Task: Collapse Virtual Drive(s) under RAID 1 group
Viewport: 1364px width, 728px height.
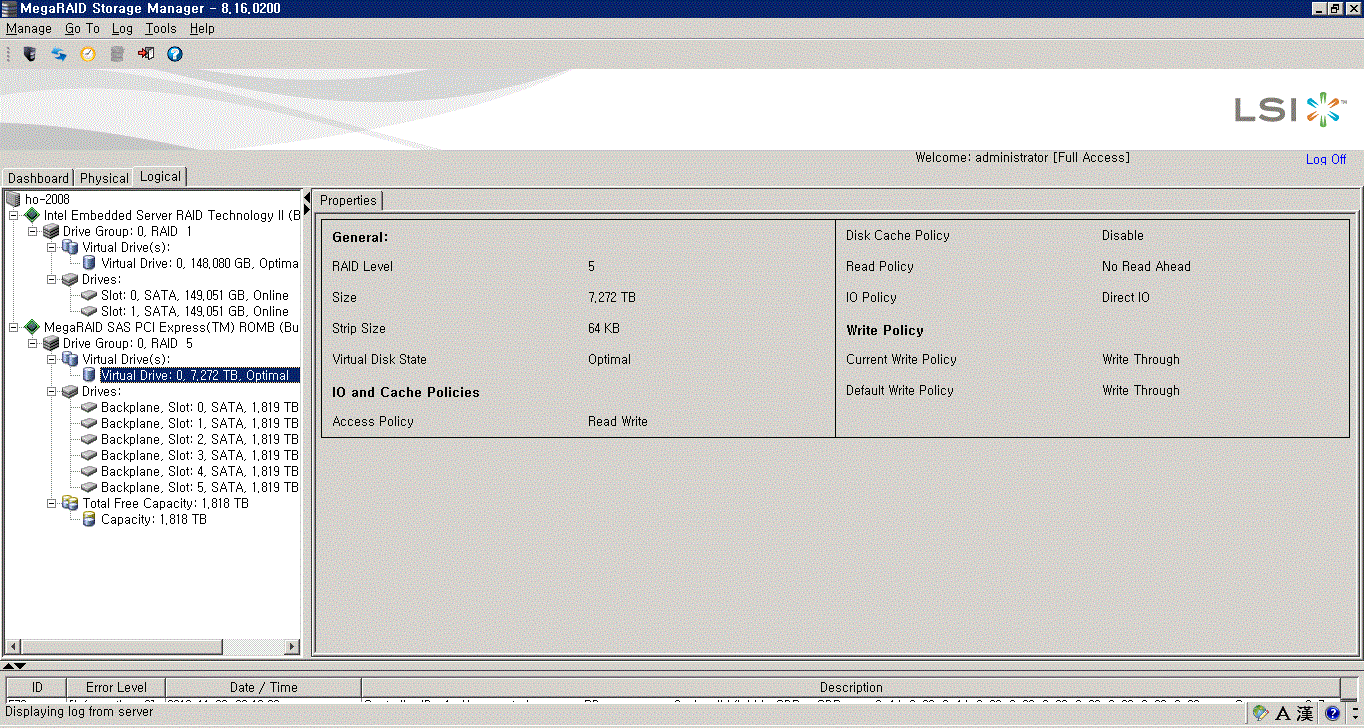Action: [x=51, y=247]
